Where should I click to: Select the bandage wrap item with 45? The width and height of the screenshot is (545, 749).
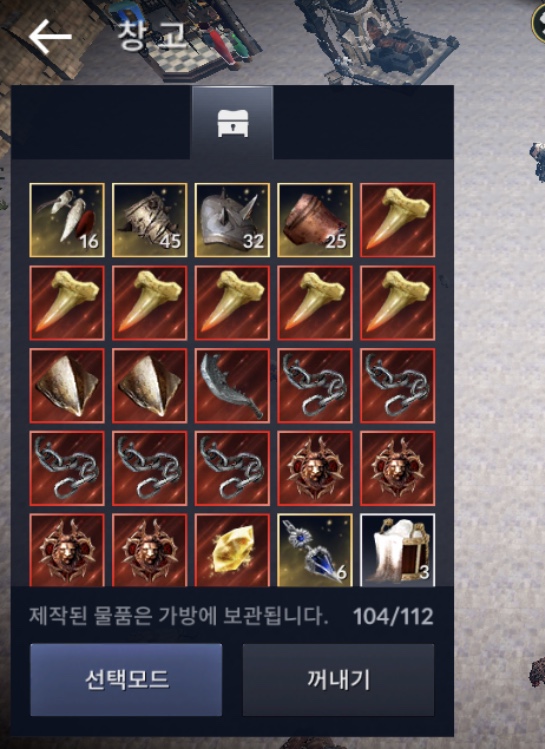coord(150,220)
